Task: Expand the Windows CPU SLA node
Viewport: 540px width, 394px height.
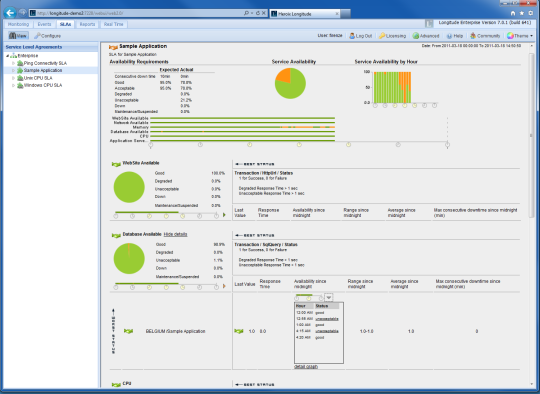Action: (x=14, y=85)
